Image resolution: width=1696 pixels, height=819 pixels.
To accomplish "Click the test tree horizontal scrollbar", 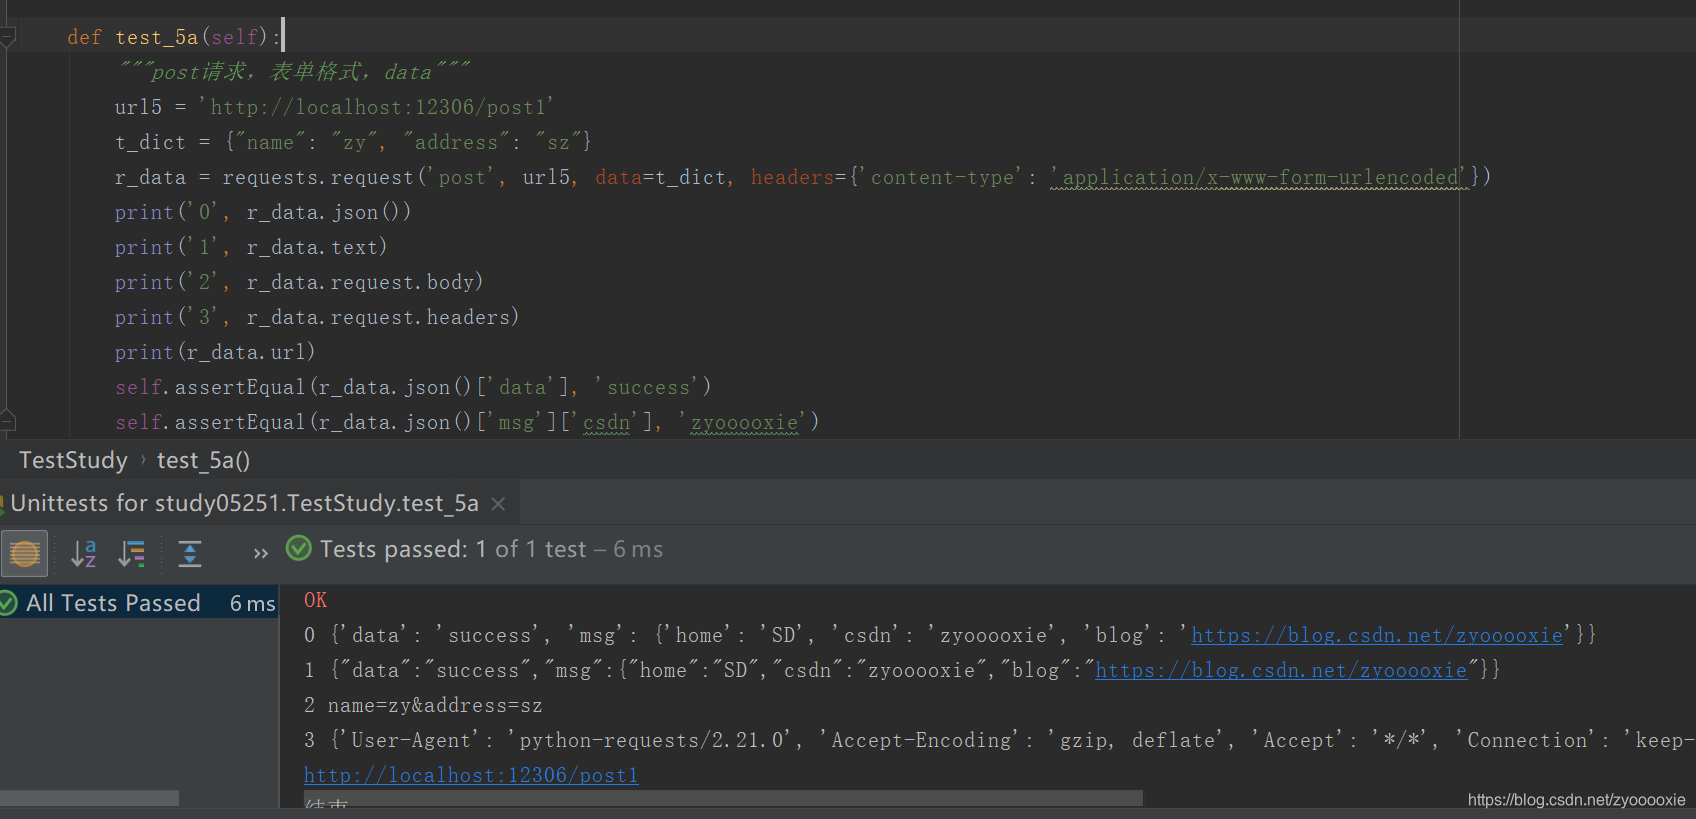I will (89, 798).
